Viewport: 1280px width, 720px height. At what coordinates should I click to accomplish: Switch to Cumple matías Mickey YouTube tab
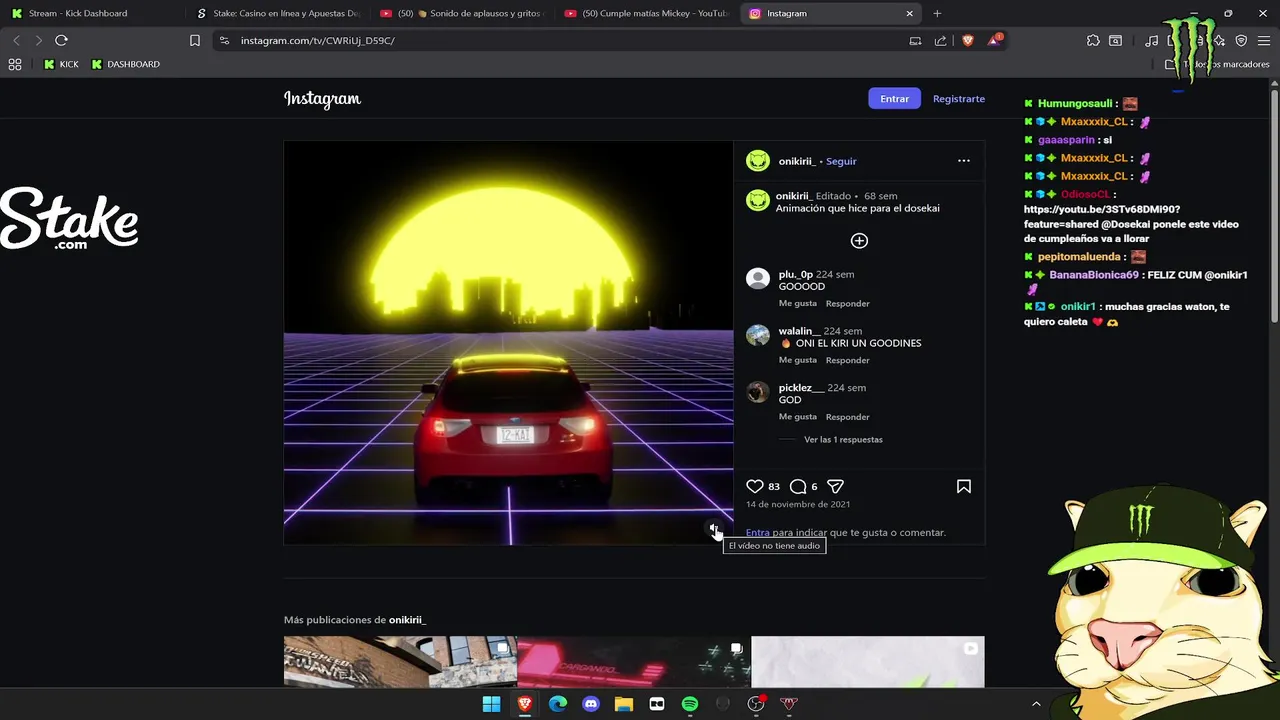pos(645,13)
